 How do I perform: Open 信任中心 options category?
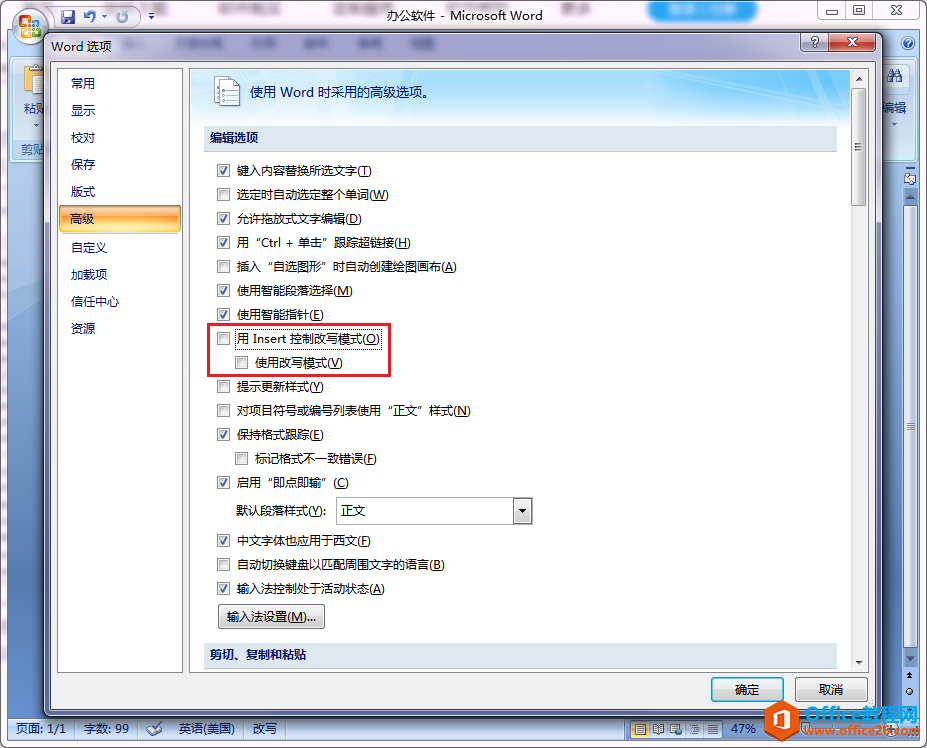click(95, 302)
